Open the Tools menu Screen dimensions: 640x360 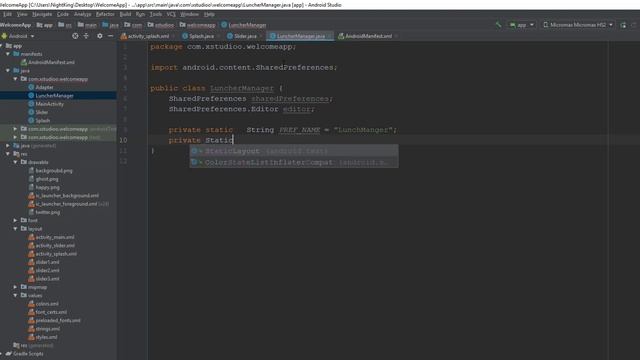[x=156, y=14]
